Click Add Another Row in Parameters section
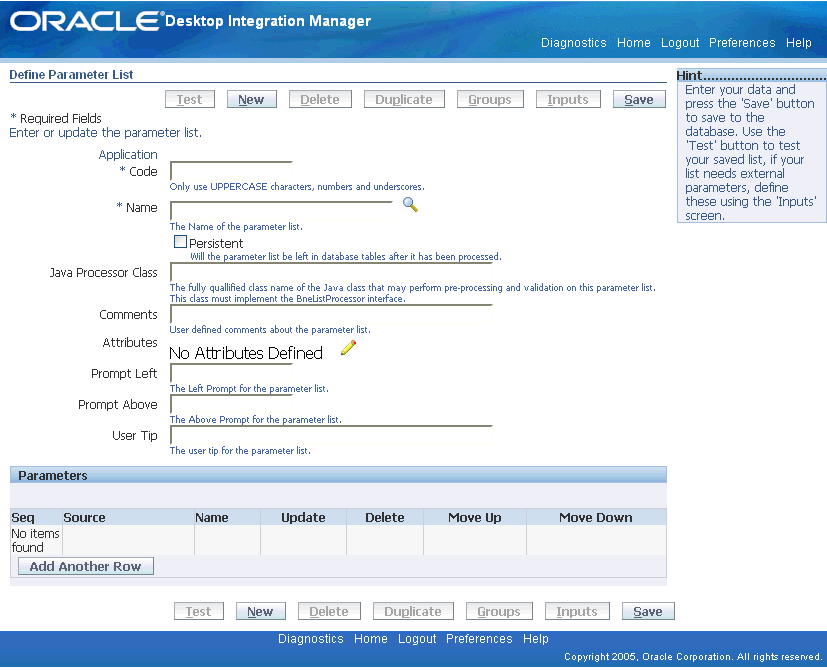827x670 pixels. pyautogui.click(x=85, y=566)
